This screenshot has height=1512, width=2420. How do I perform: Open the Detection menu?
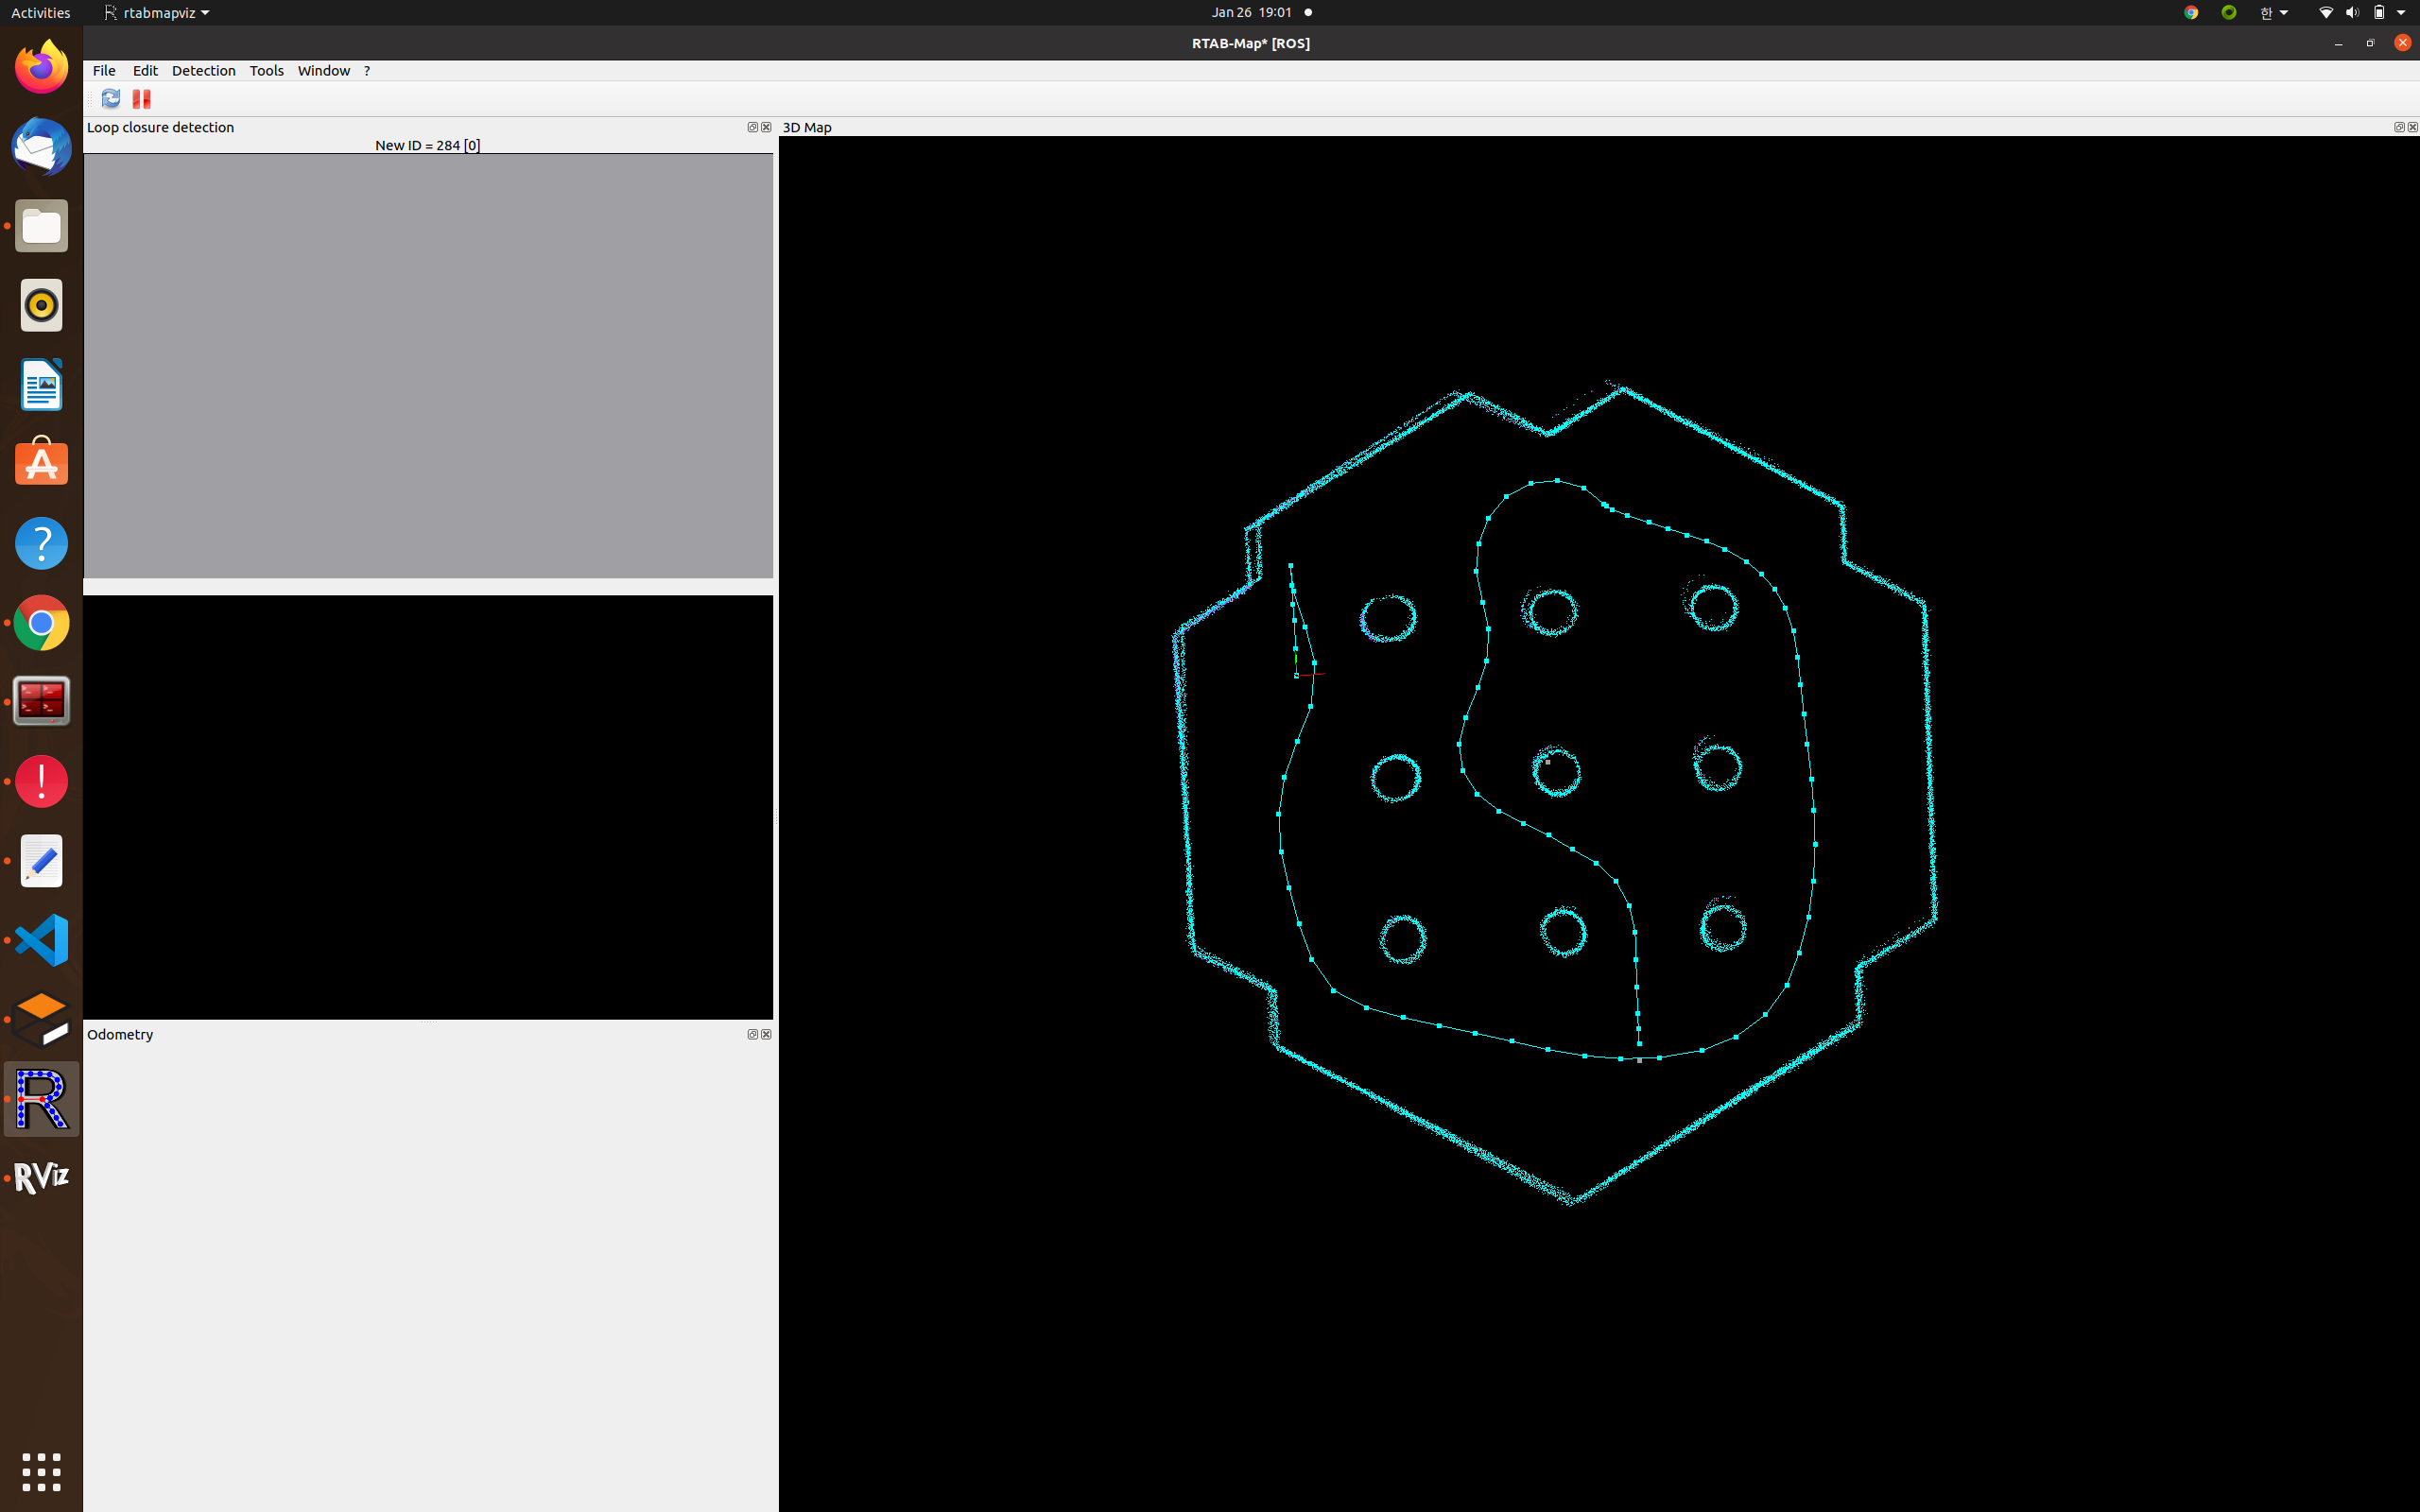coord(203,71)
